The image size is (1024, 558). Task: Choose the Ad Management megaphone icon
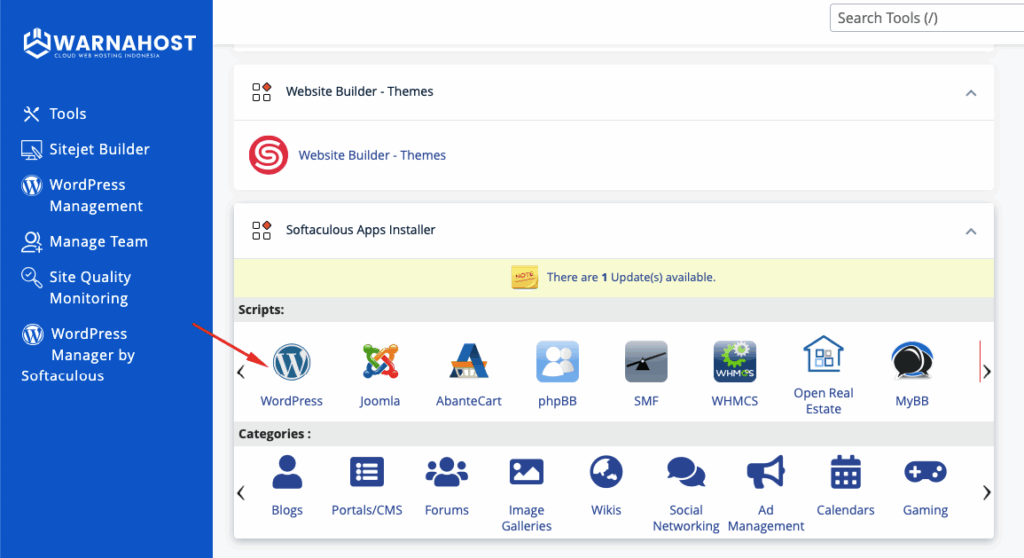pyautogui.click(x=765, y=472)
